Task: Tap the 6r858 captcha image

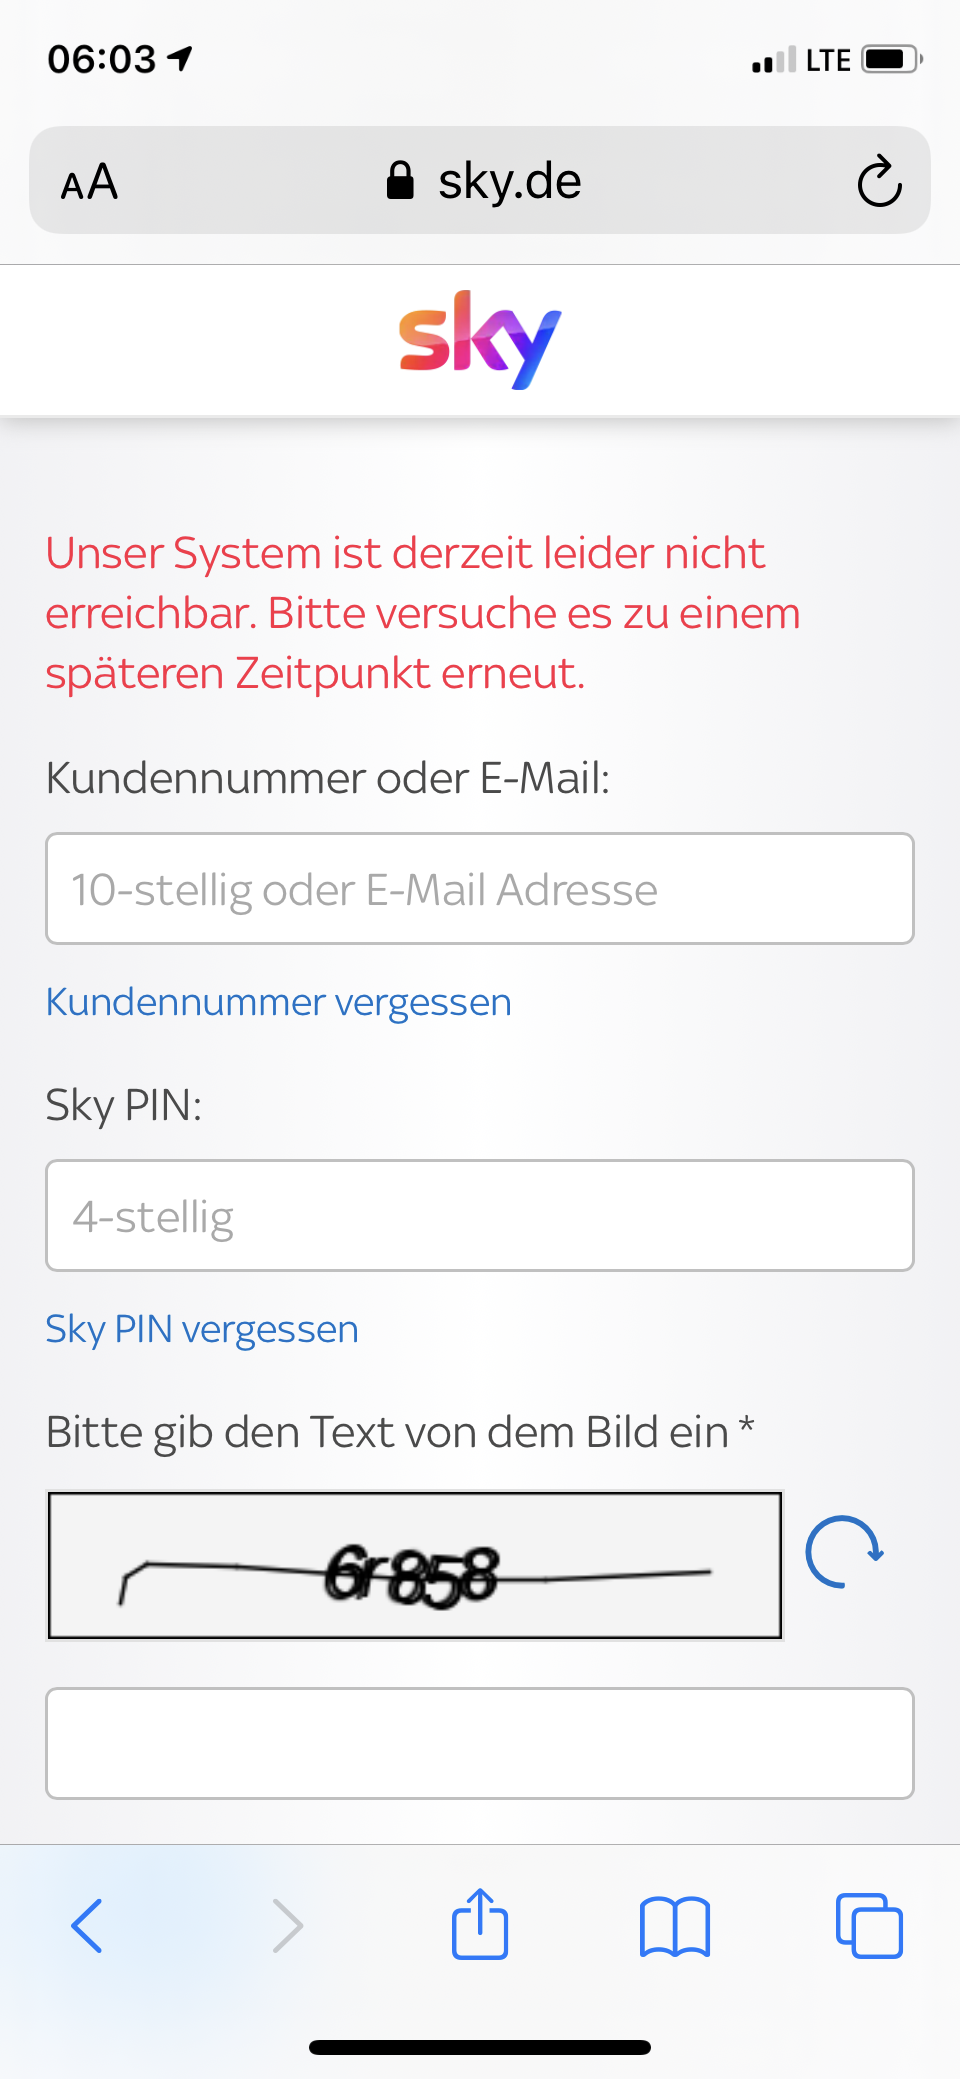Action: point(414,1566)
